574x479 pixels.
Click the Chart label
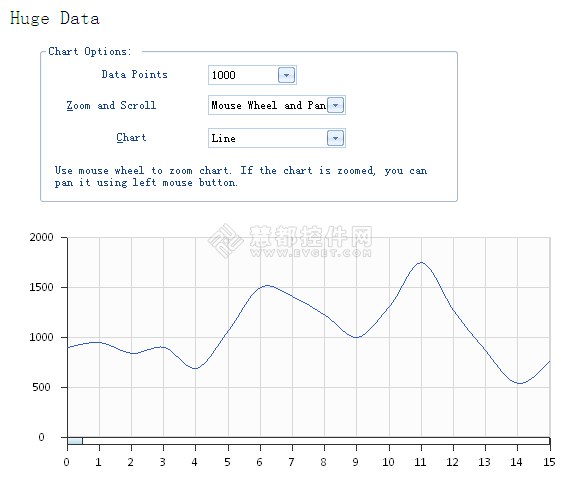[131, 138]
